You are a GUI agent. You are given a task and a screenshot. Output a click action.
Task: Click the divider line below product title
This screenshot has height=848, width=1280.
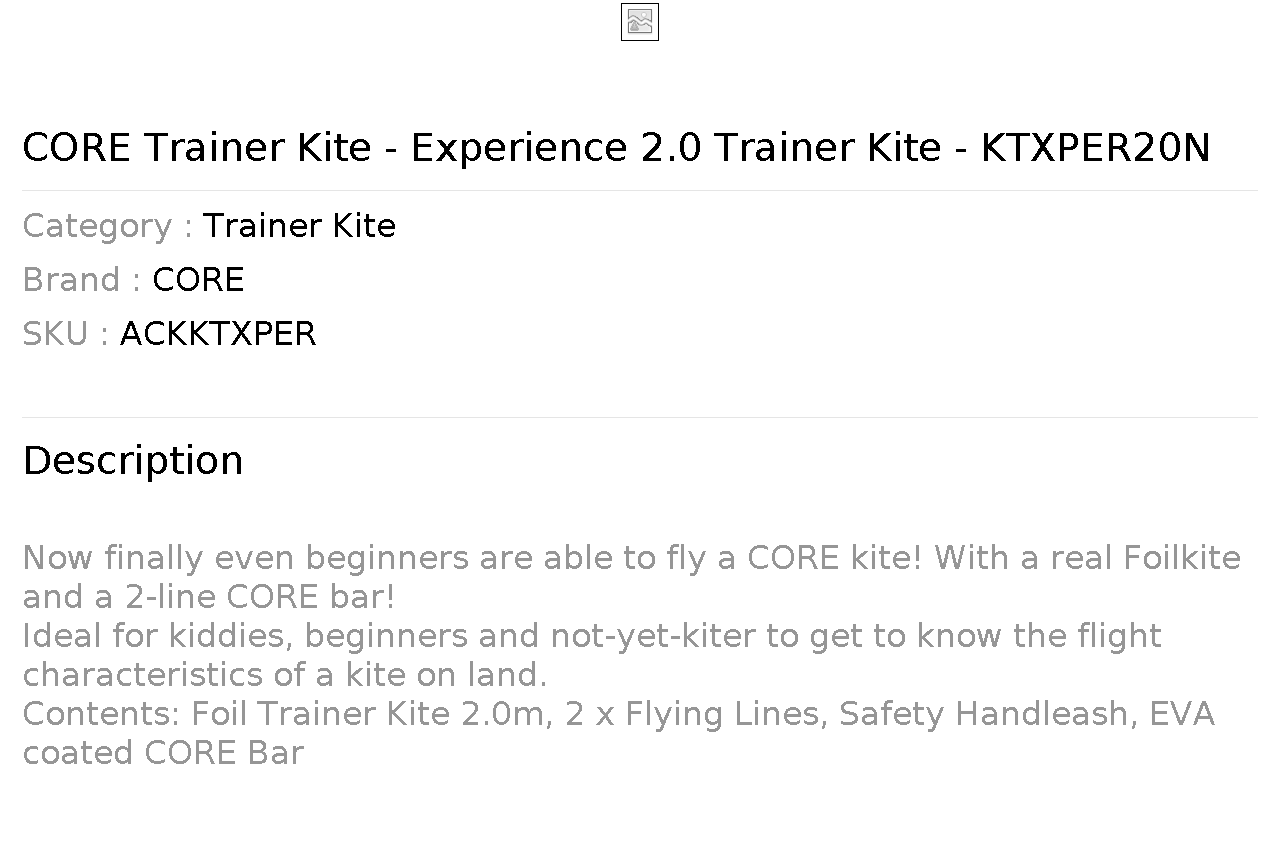[640, 190]
